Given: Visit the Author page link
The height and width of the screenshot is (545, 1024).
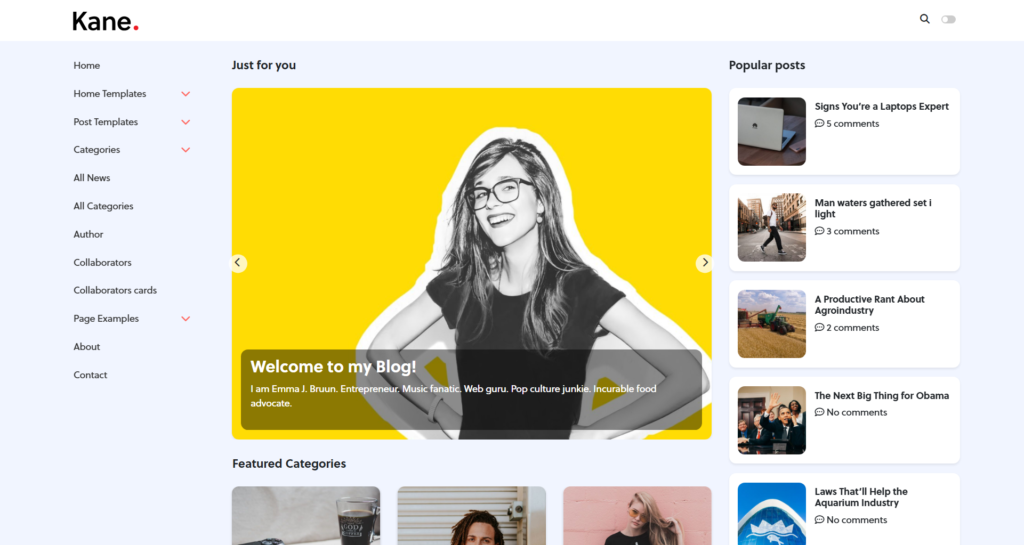Looking at the screenshot, I should 88,234.
